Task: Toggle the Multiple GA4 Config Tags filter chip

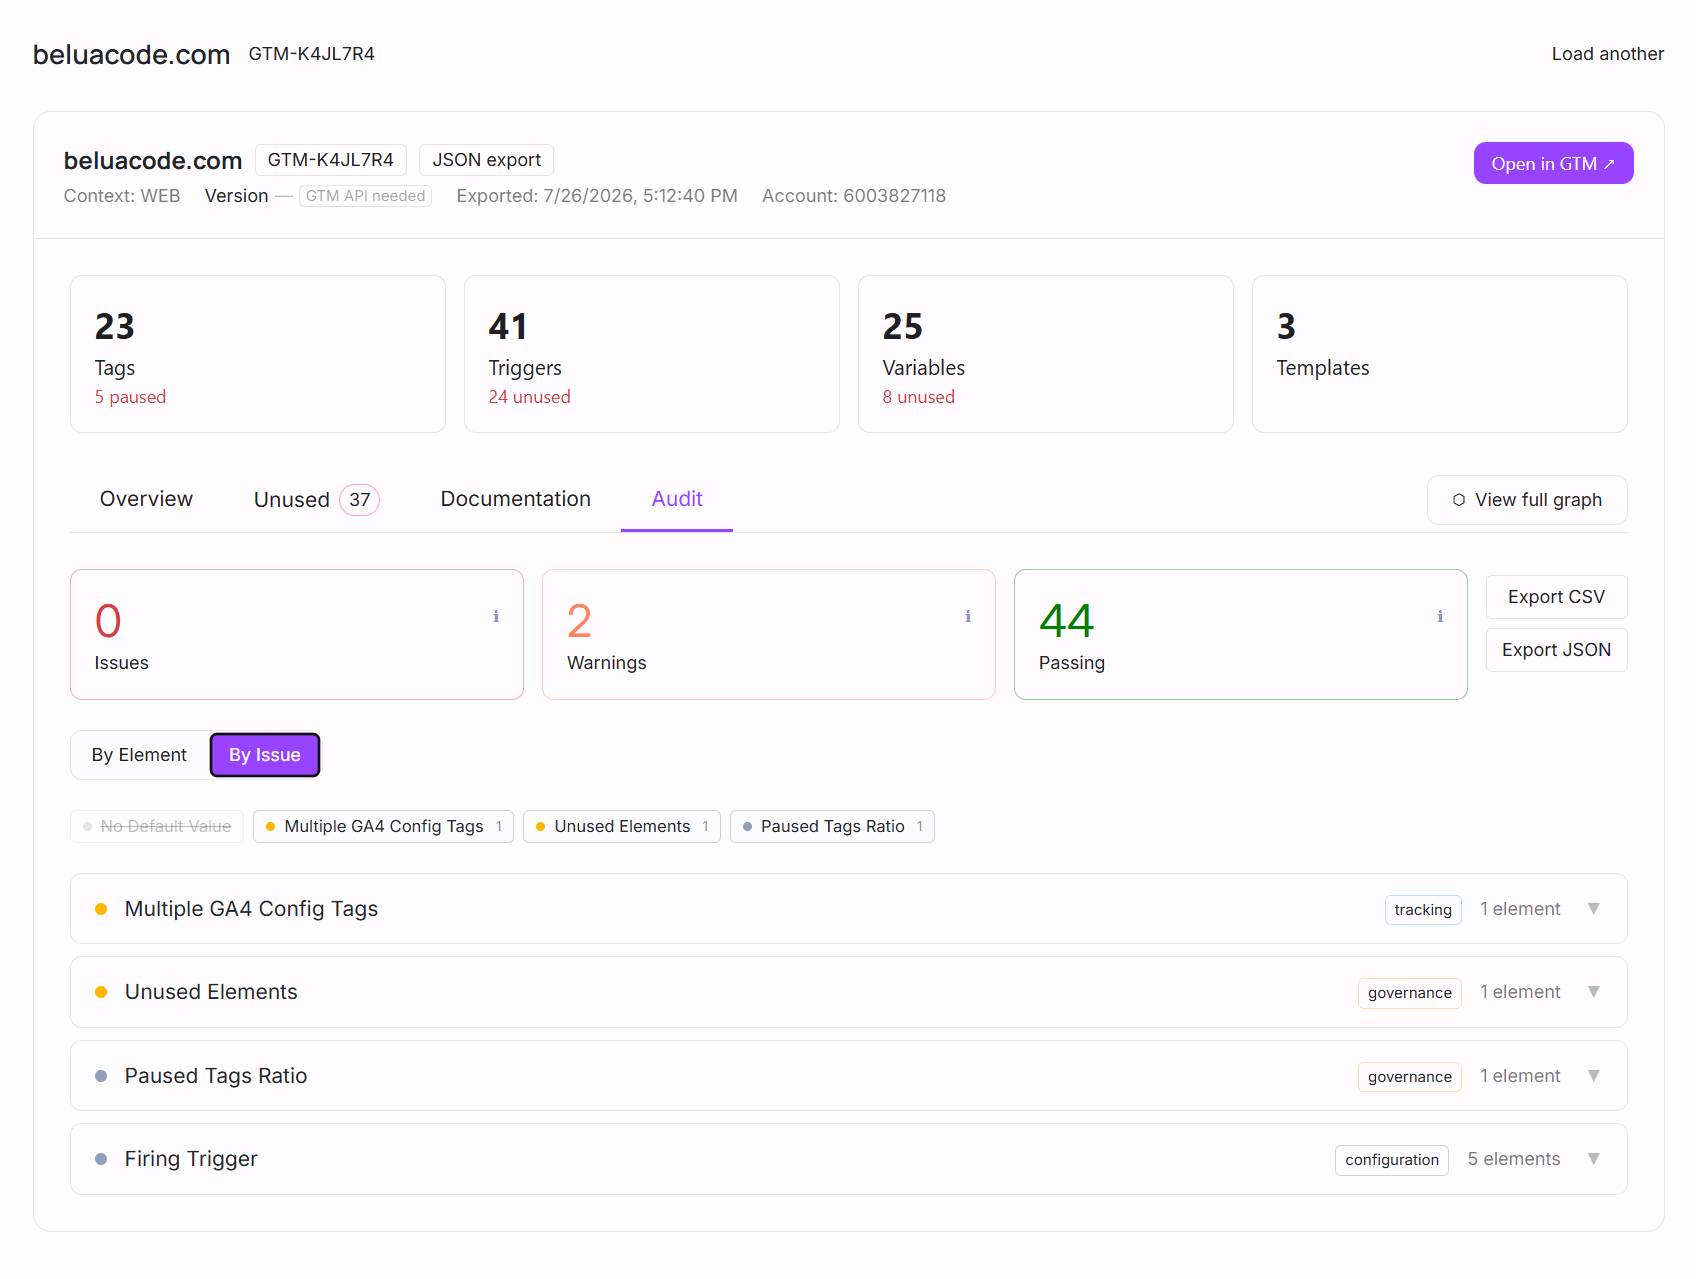Action: (384, 826)
